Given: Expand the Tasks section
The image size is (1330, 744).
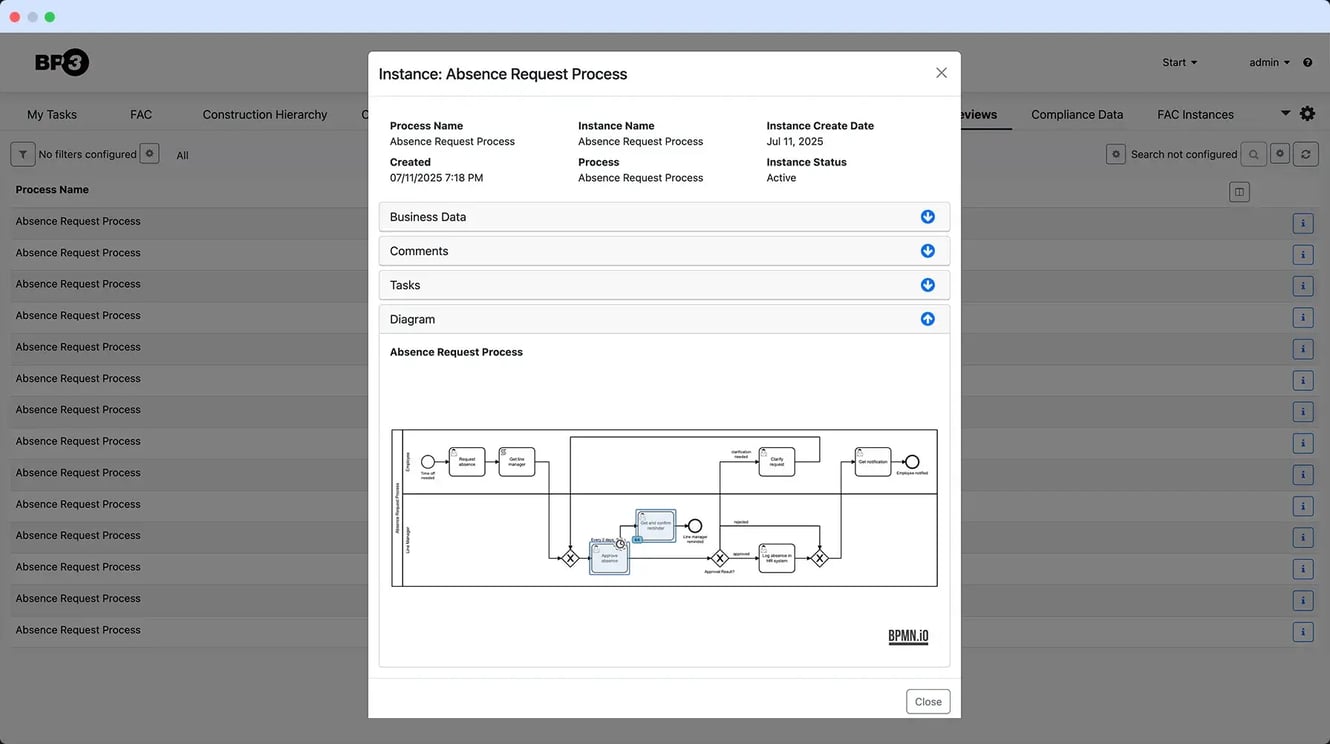Looking at the screenshot, I should point(927,285).
